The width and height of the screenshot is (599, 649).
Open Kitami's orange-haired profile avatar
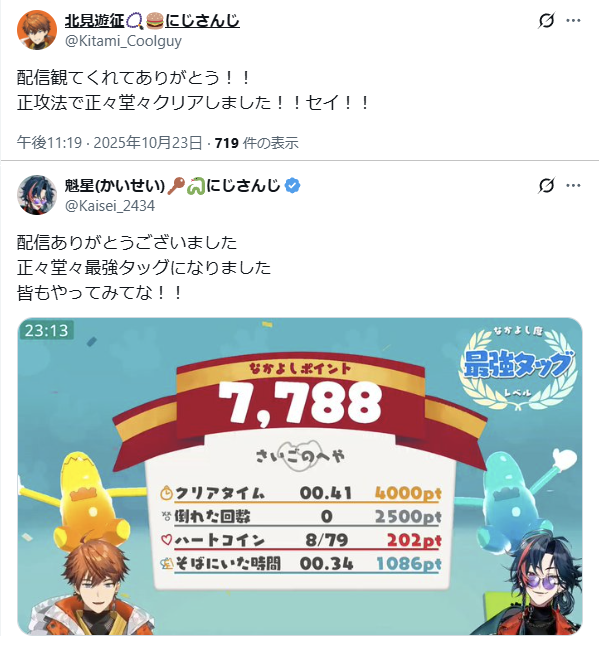pyautogui.click(x=37, y=30)
